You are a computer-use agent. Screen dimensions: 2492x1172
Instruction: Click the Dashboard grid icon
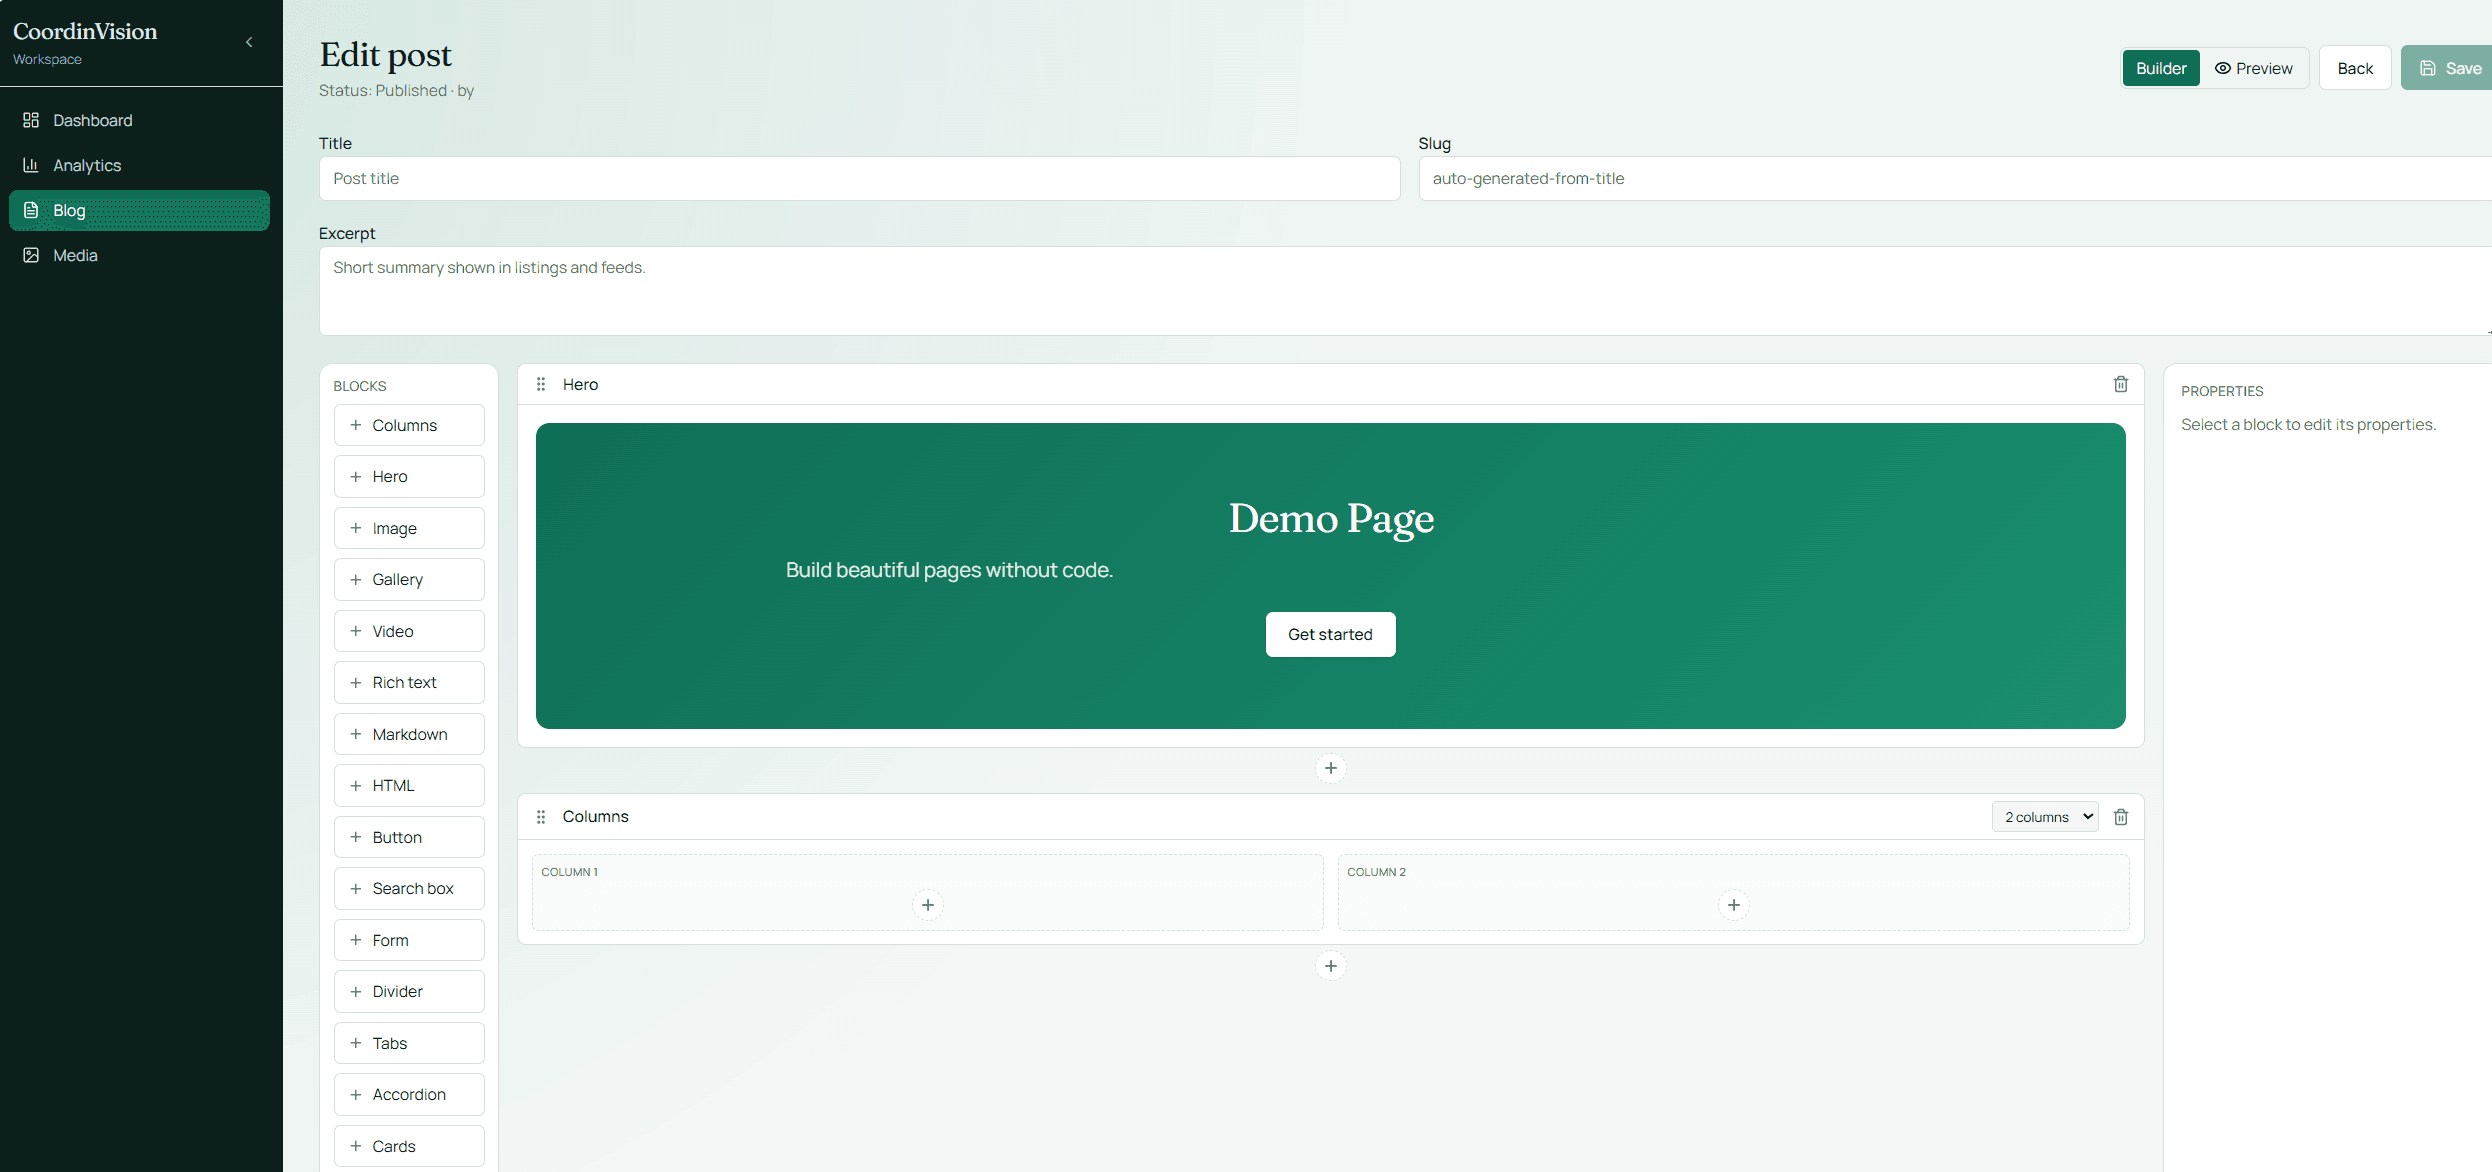tap(31, 120)
